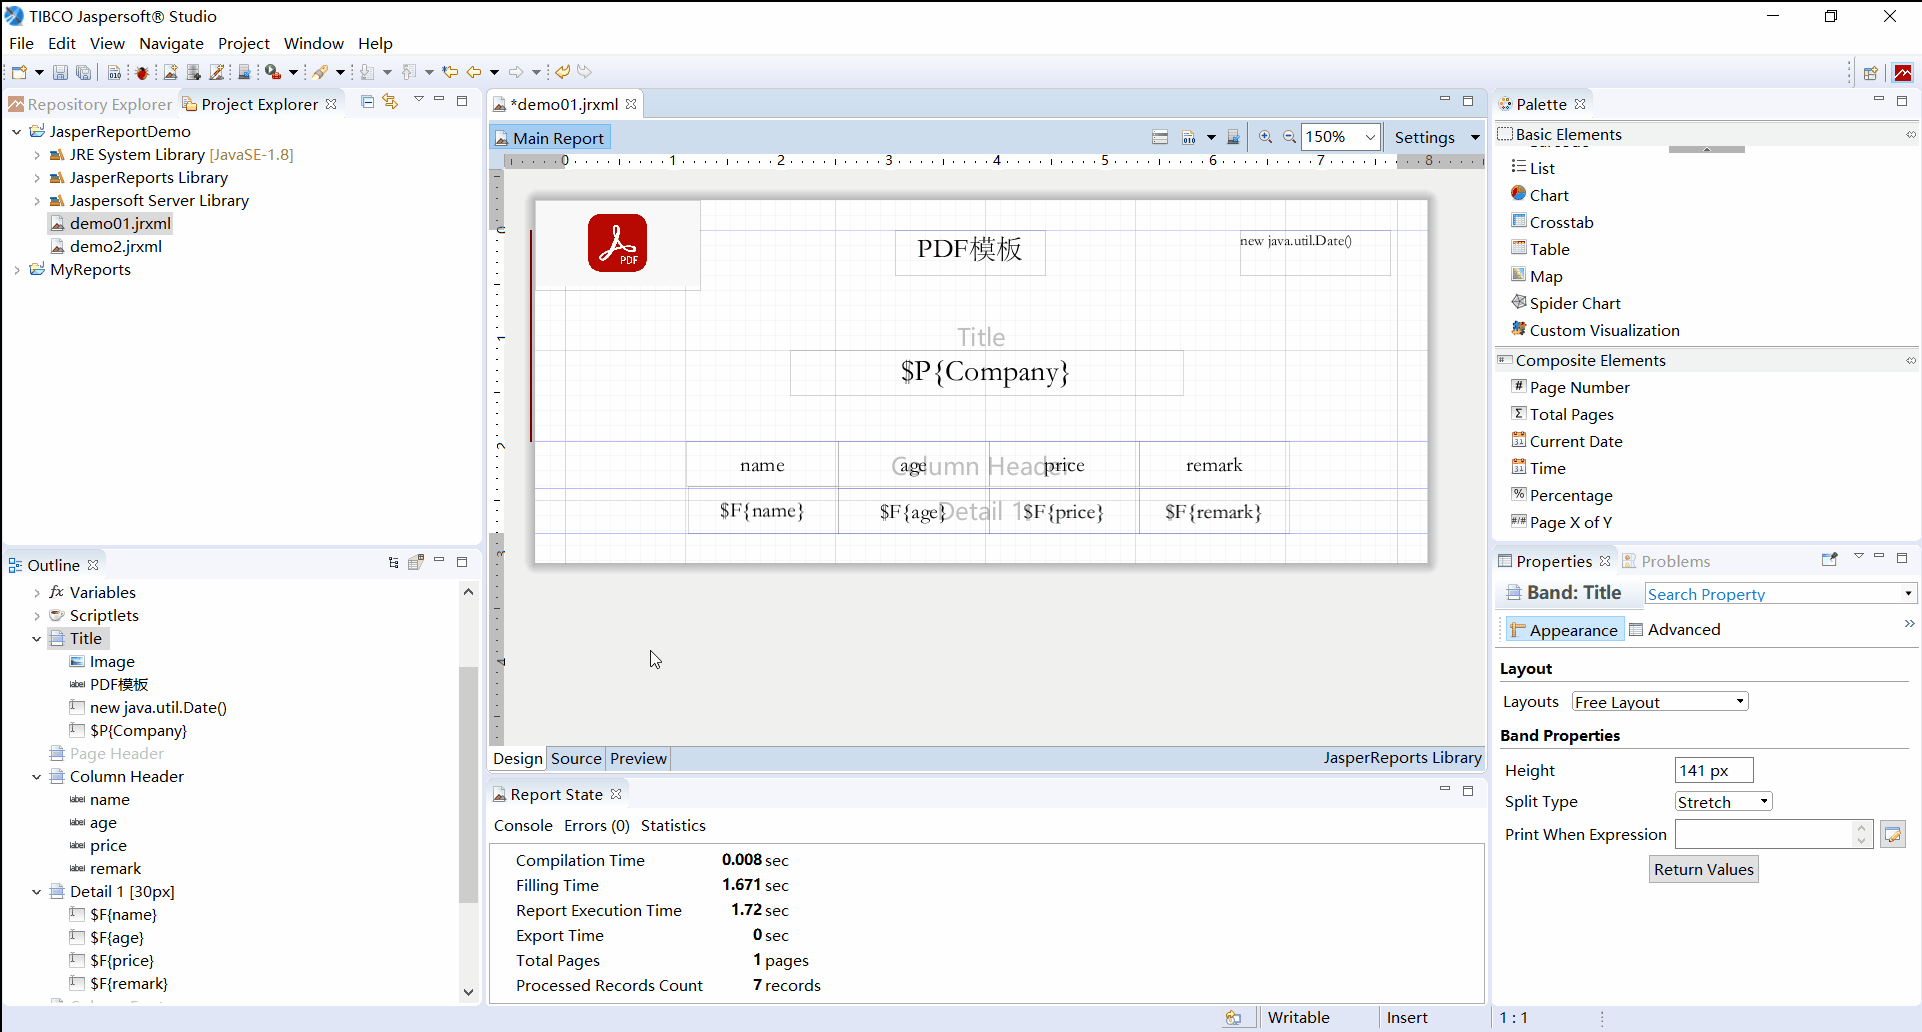Switch to the Appearance properties tab

coord(1565,629)
